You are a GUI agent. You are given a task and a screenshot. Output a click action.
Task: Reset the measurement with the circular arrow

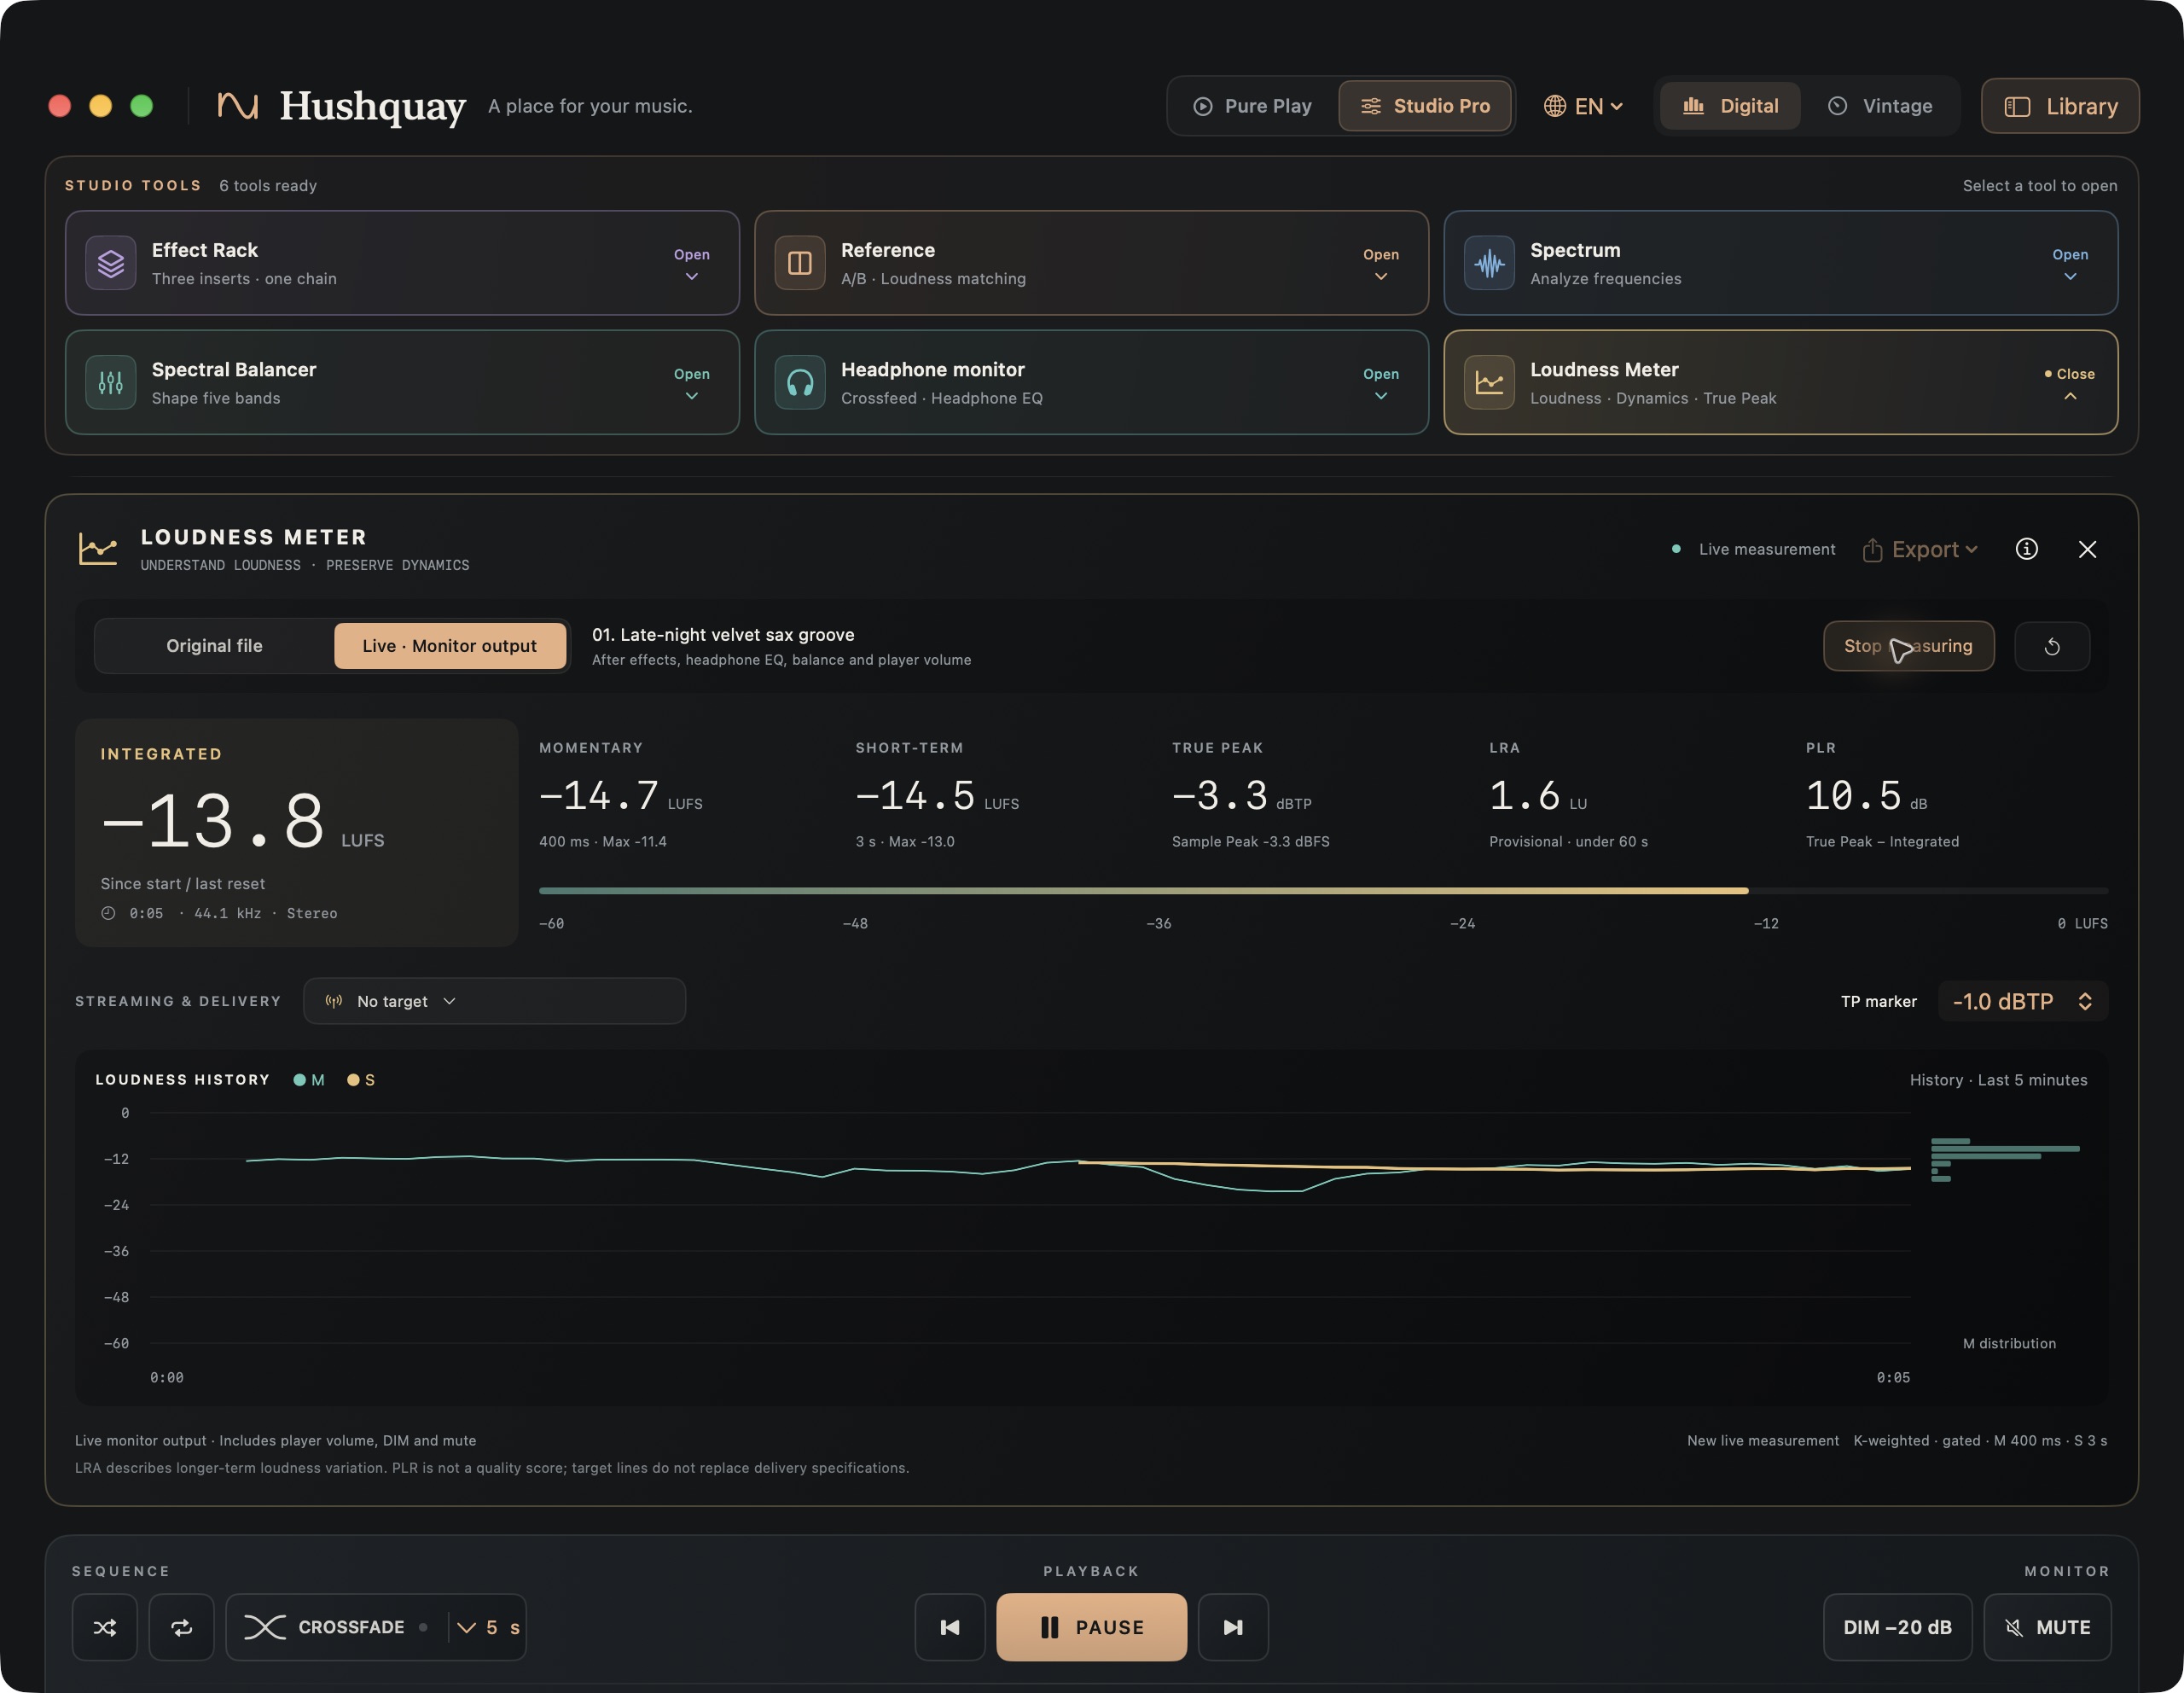pos(2052,646)
